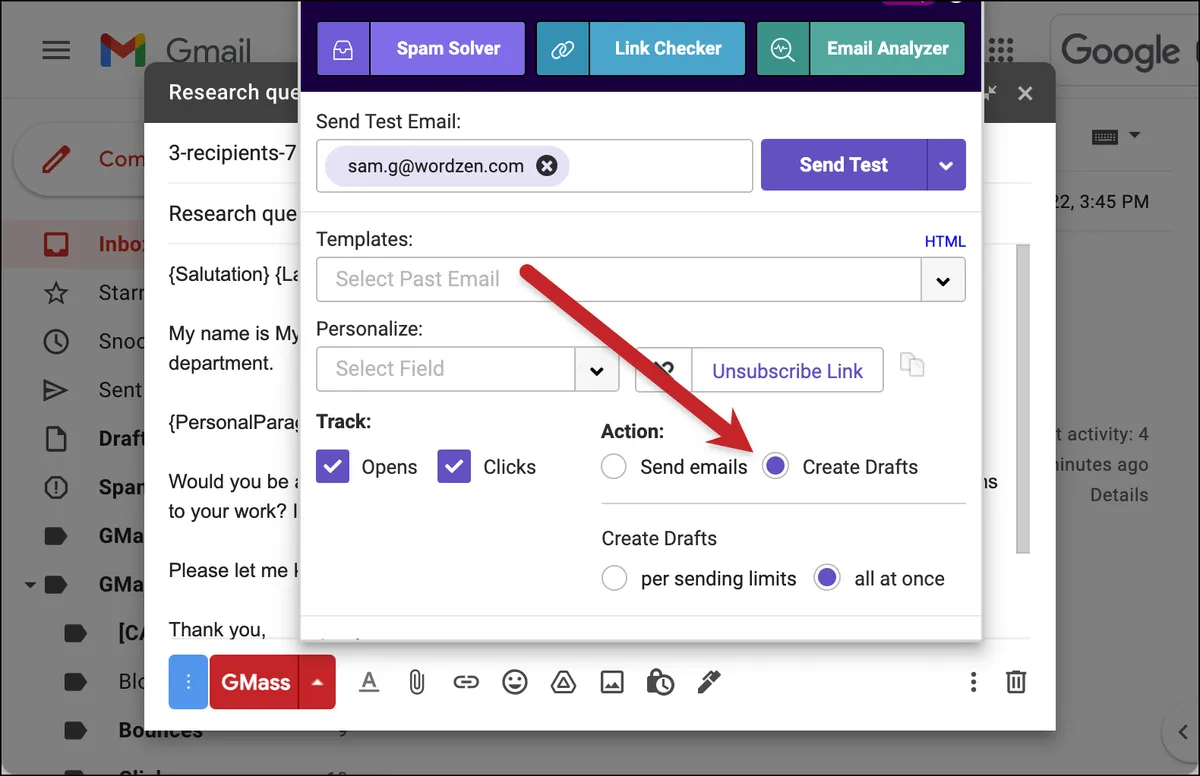Discard draft with trash icon
1200x776 pixels.
click(1016, 682)
